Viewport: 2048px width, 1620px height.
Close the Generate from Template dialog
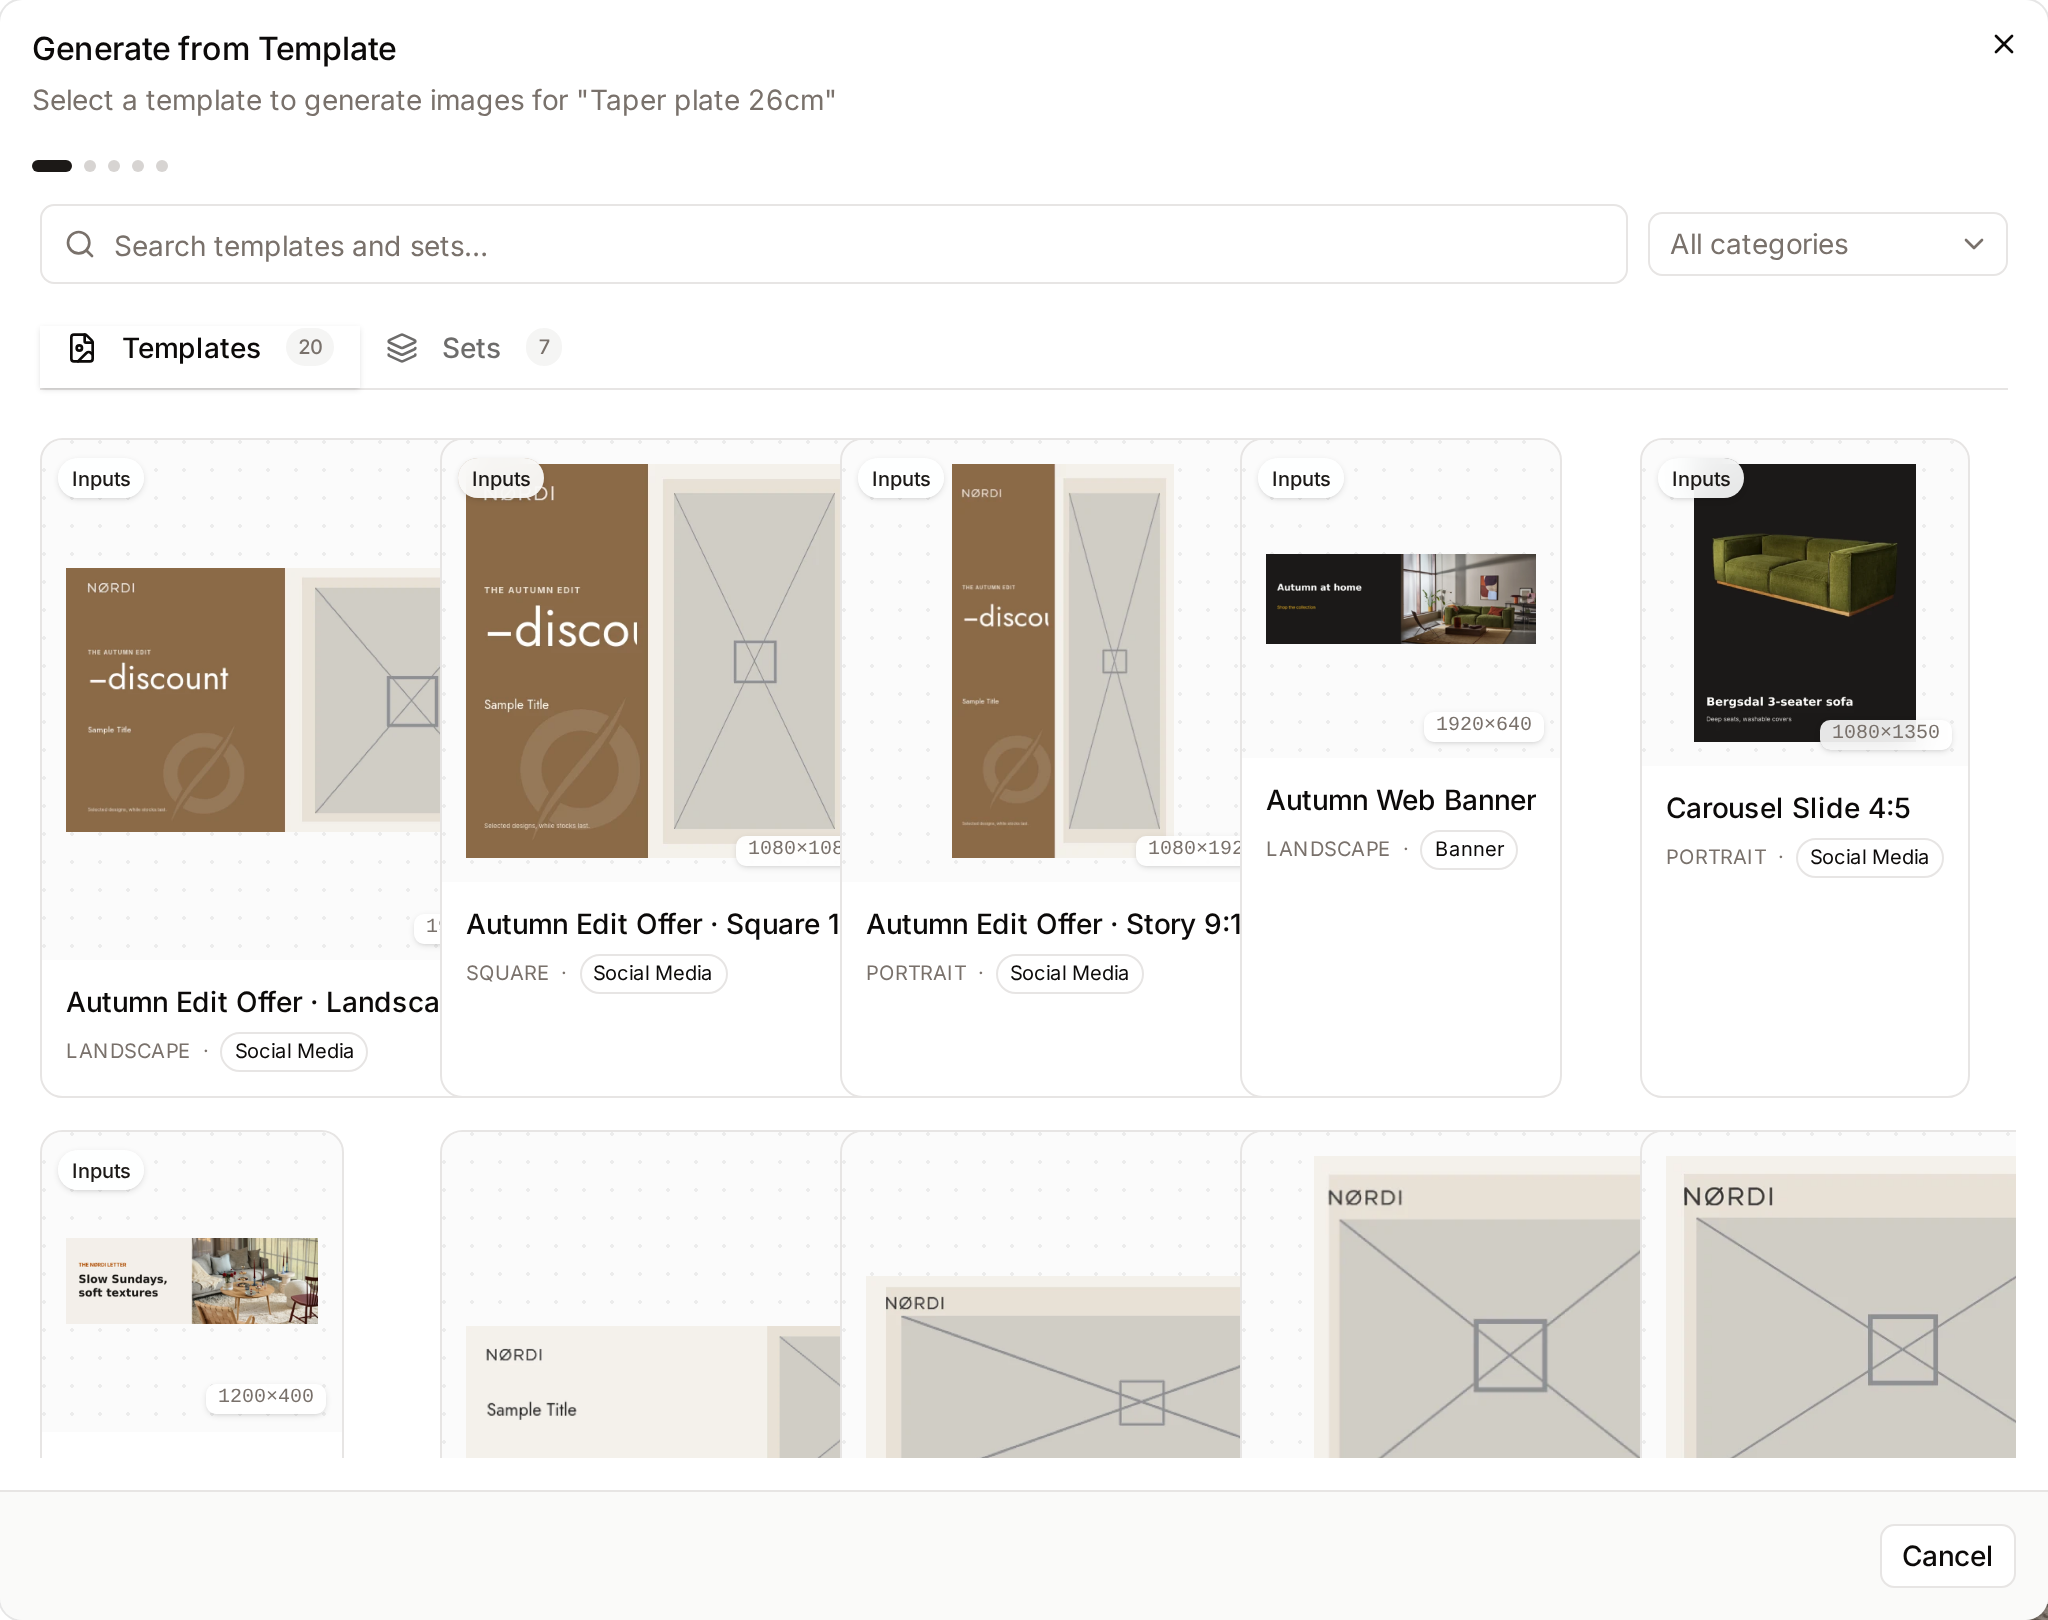pyautogui.click(x=2003, y=45)
